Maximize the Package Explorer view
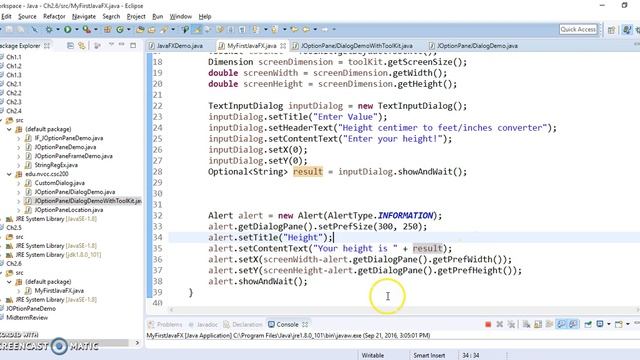The image size is (640, 360). (133, 45)
